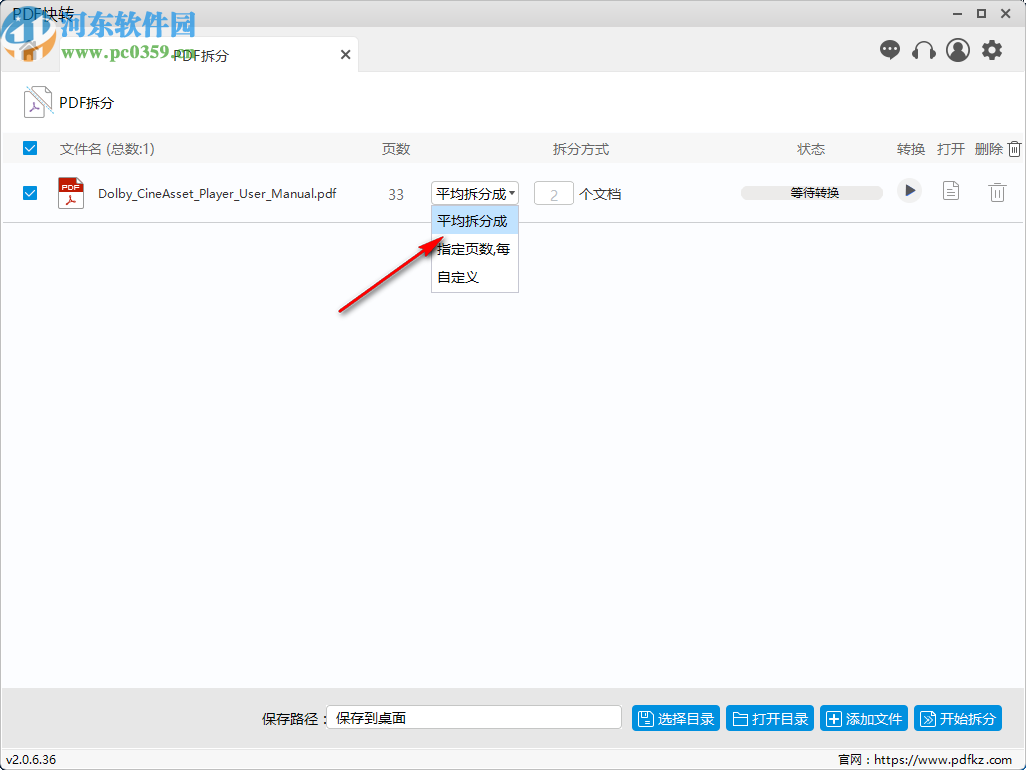Close the PDF拆分 tab

345,55
